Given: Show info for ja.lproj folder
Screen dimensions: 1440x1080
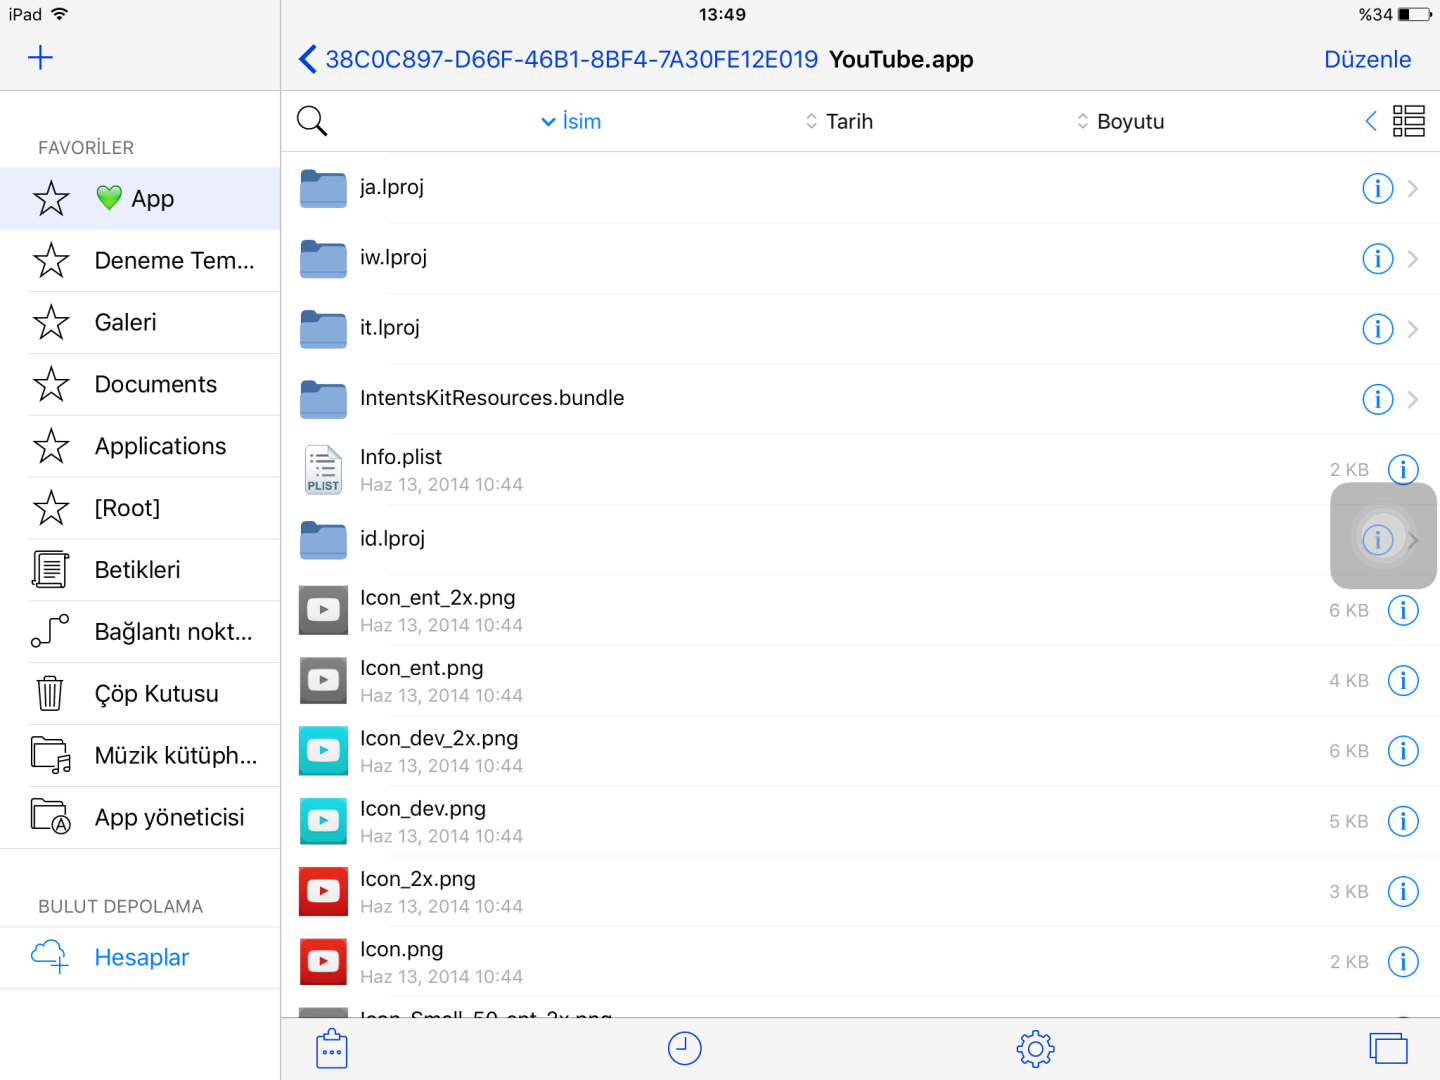Looking at the screenshot, I should pos(1378,188).
